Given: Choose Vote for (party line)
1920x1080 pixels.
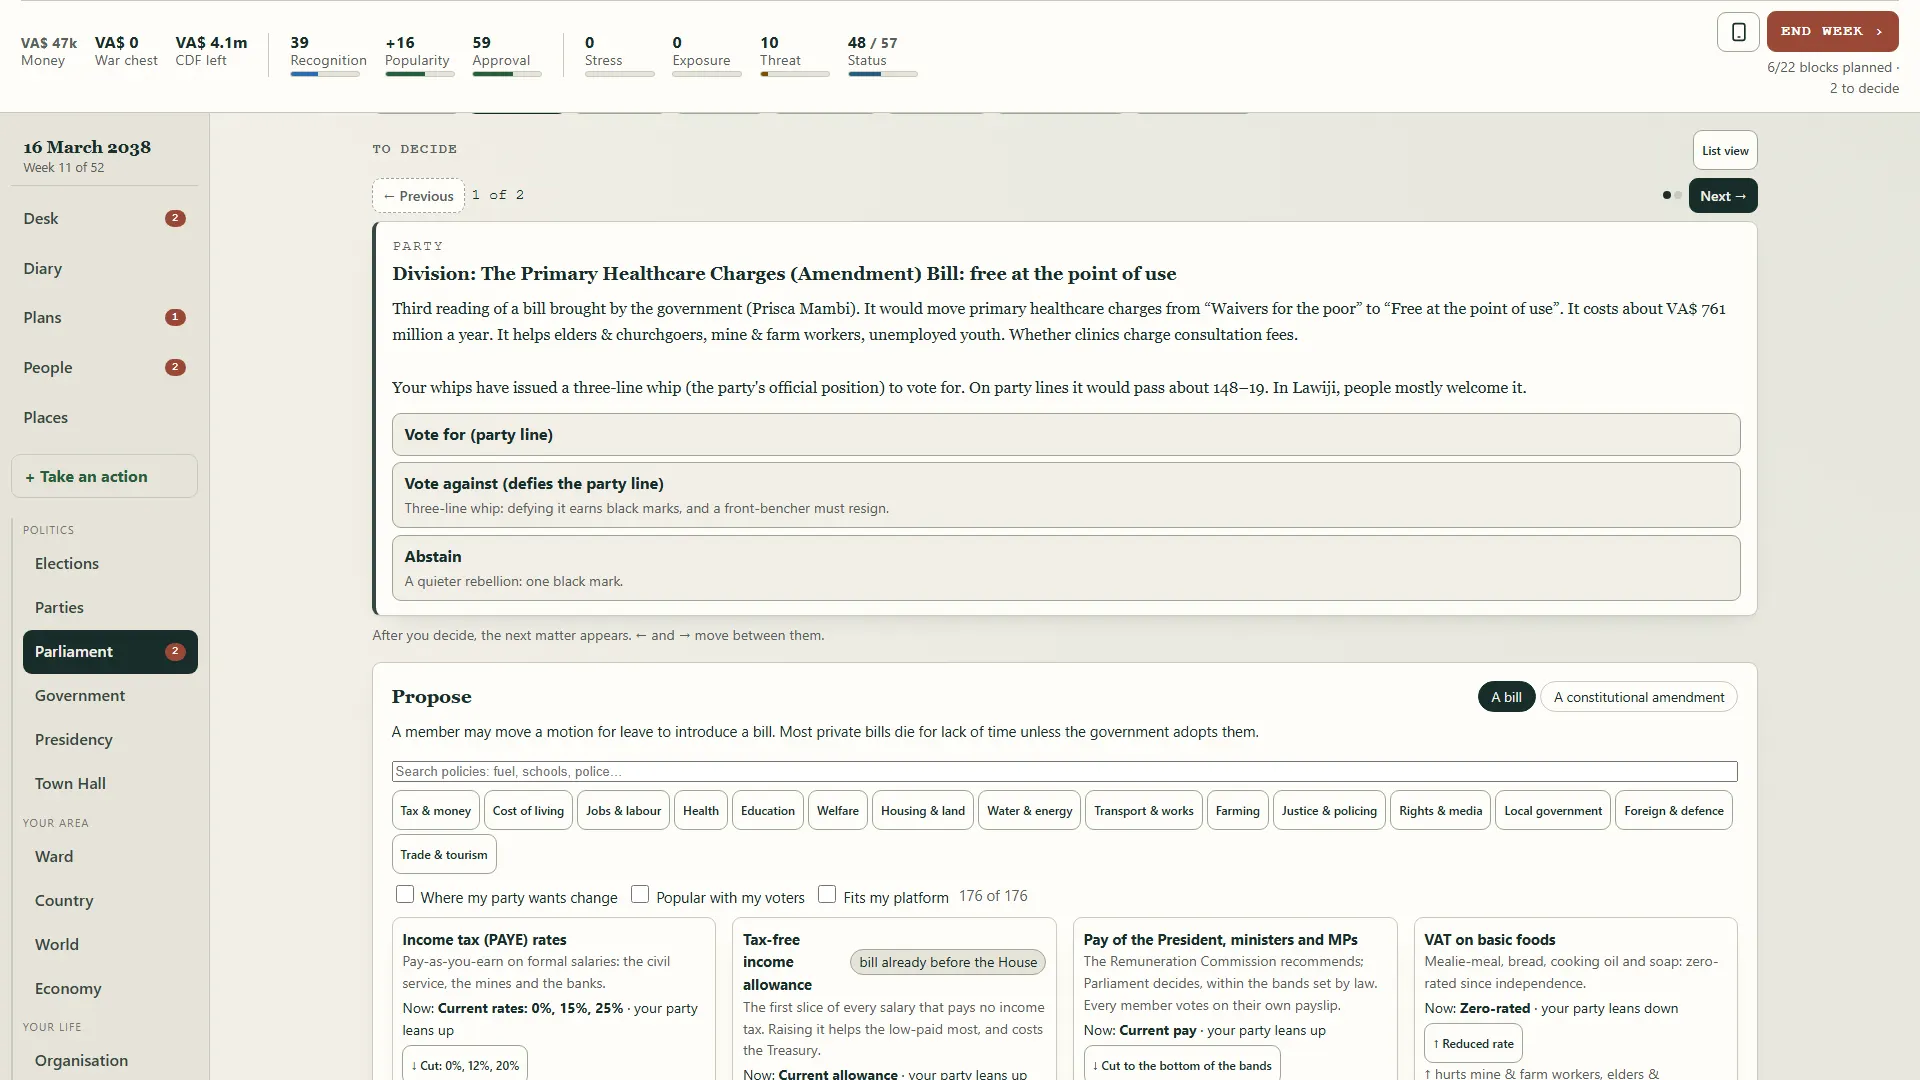Looking at the screenshot, I should click(1066, 435).
